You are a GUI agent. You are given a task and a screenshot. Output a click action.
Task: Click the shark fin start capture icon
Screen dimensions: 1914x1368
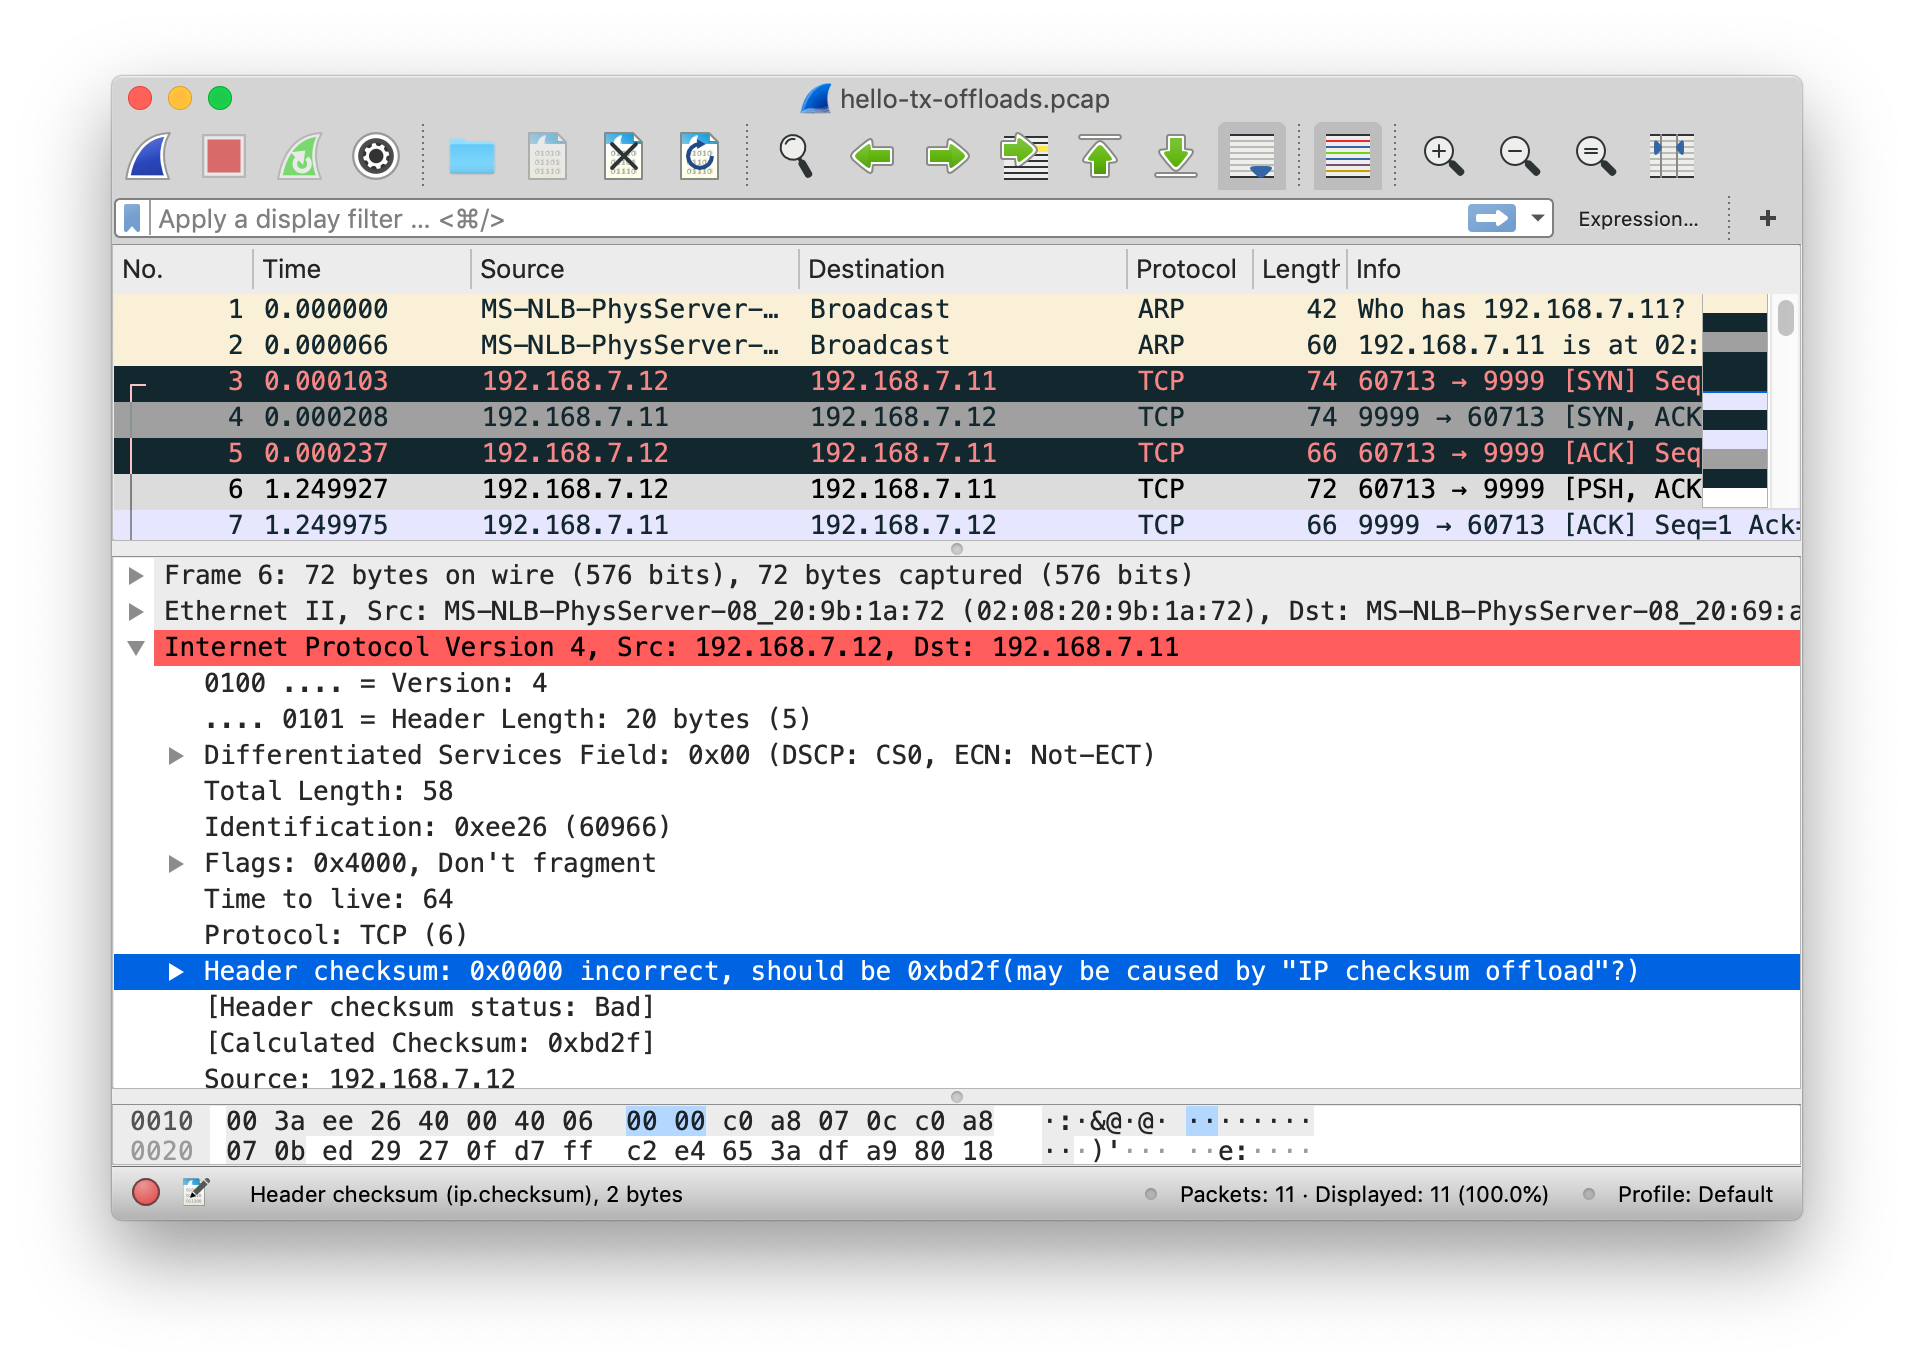[x=149, y=156]
